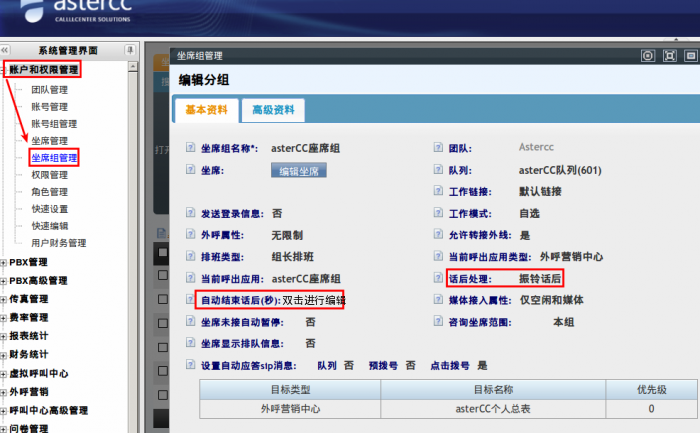Click help icon beside 坐席组名称 field

(192, 148)
